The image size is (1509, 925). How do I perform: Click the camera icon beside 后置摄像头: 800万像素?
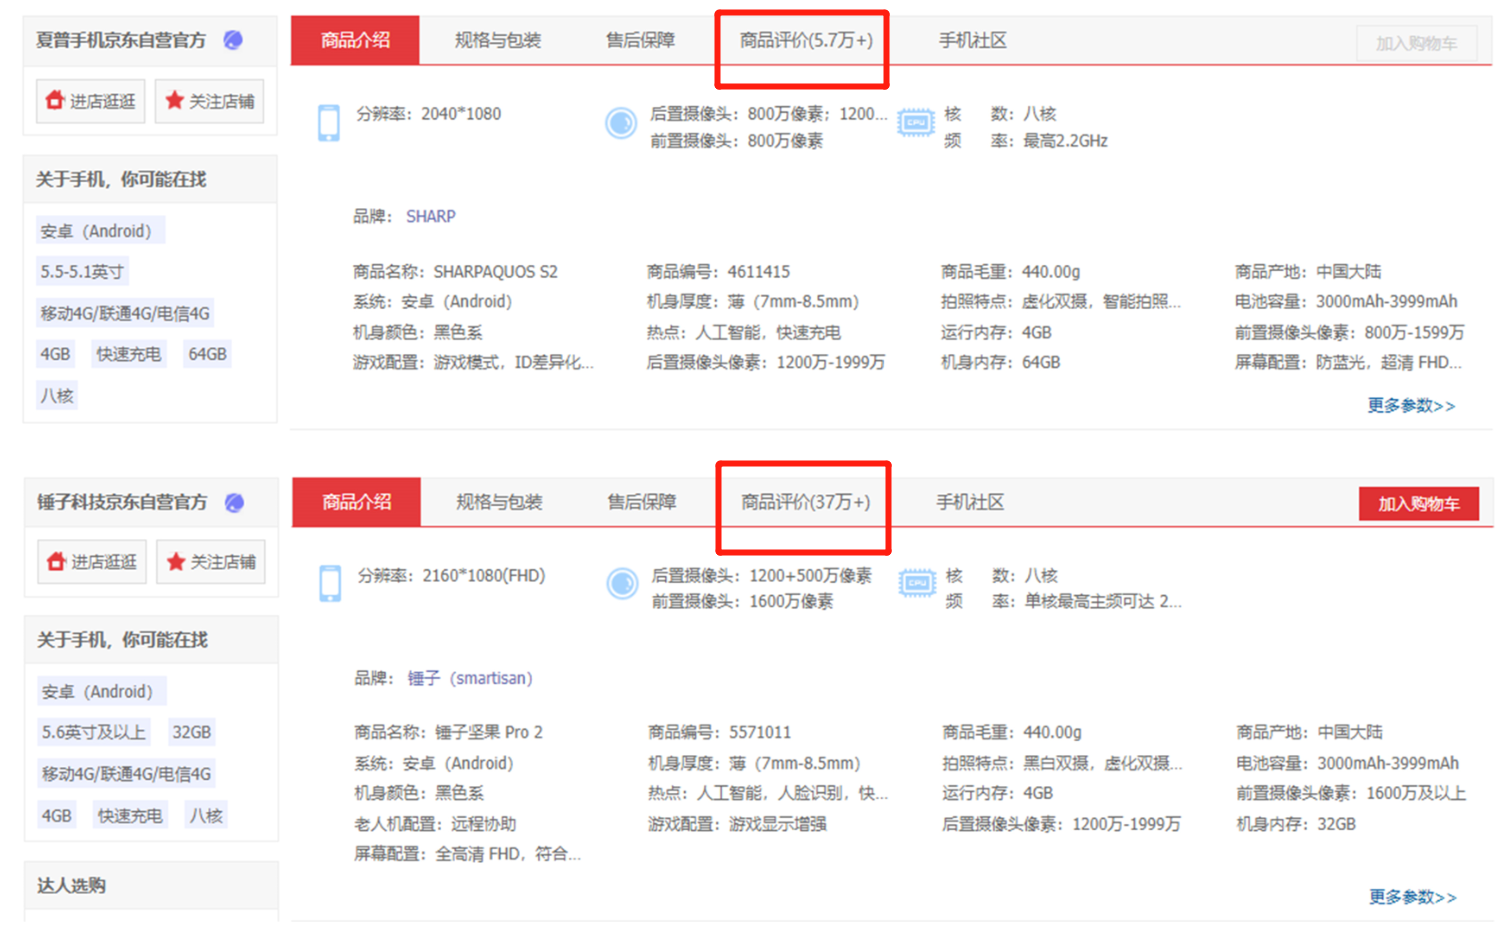(x=621, y=123)
